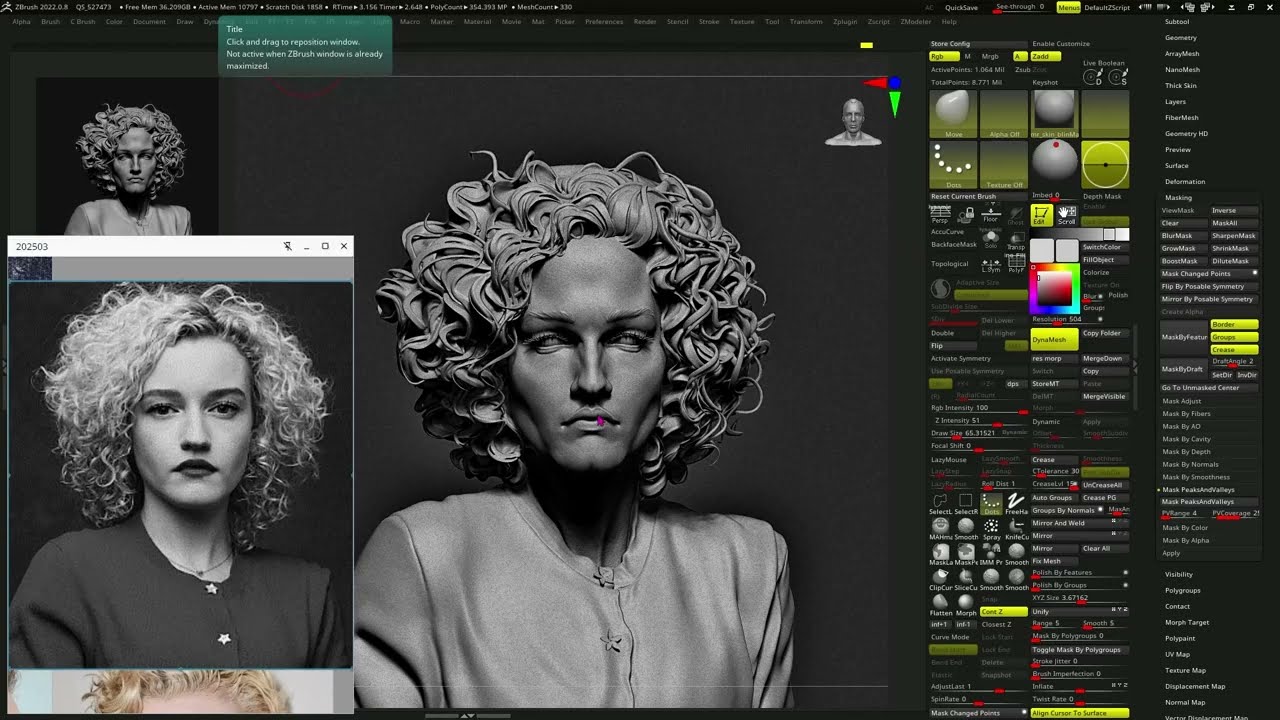
Task: Open the Document menu
Action: [149, 21]
